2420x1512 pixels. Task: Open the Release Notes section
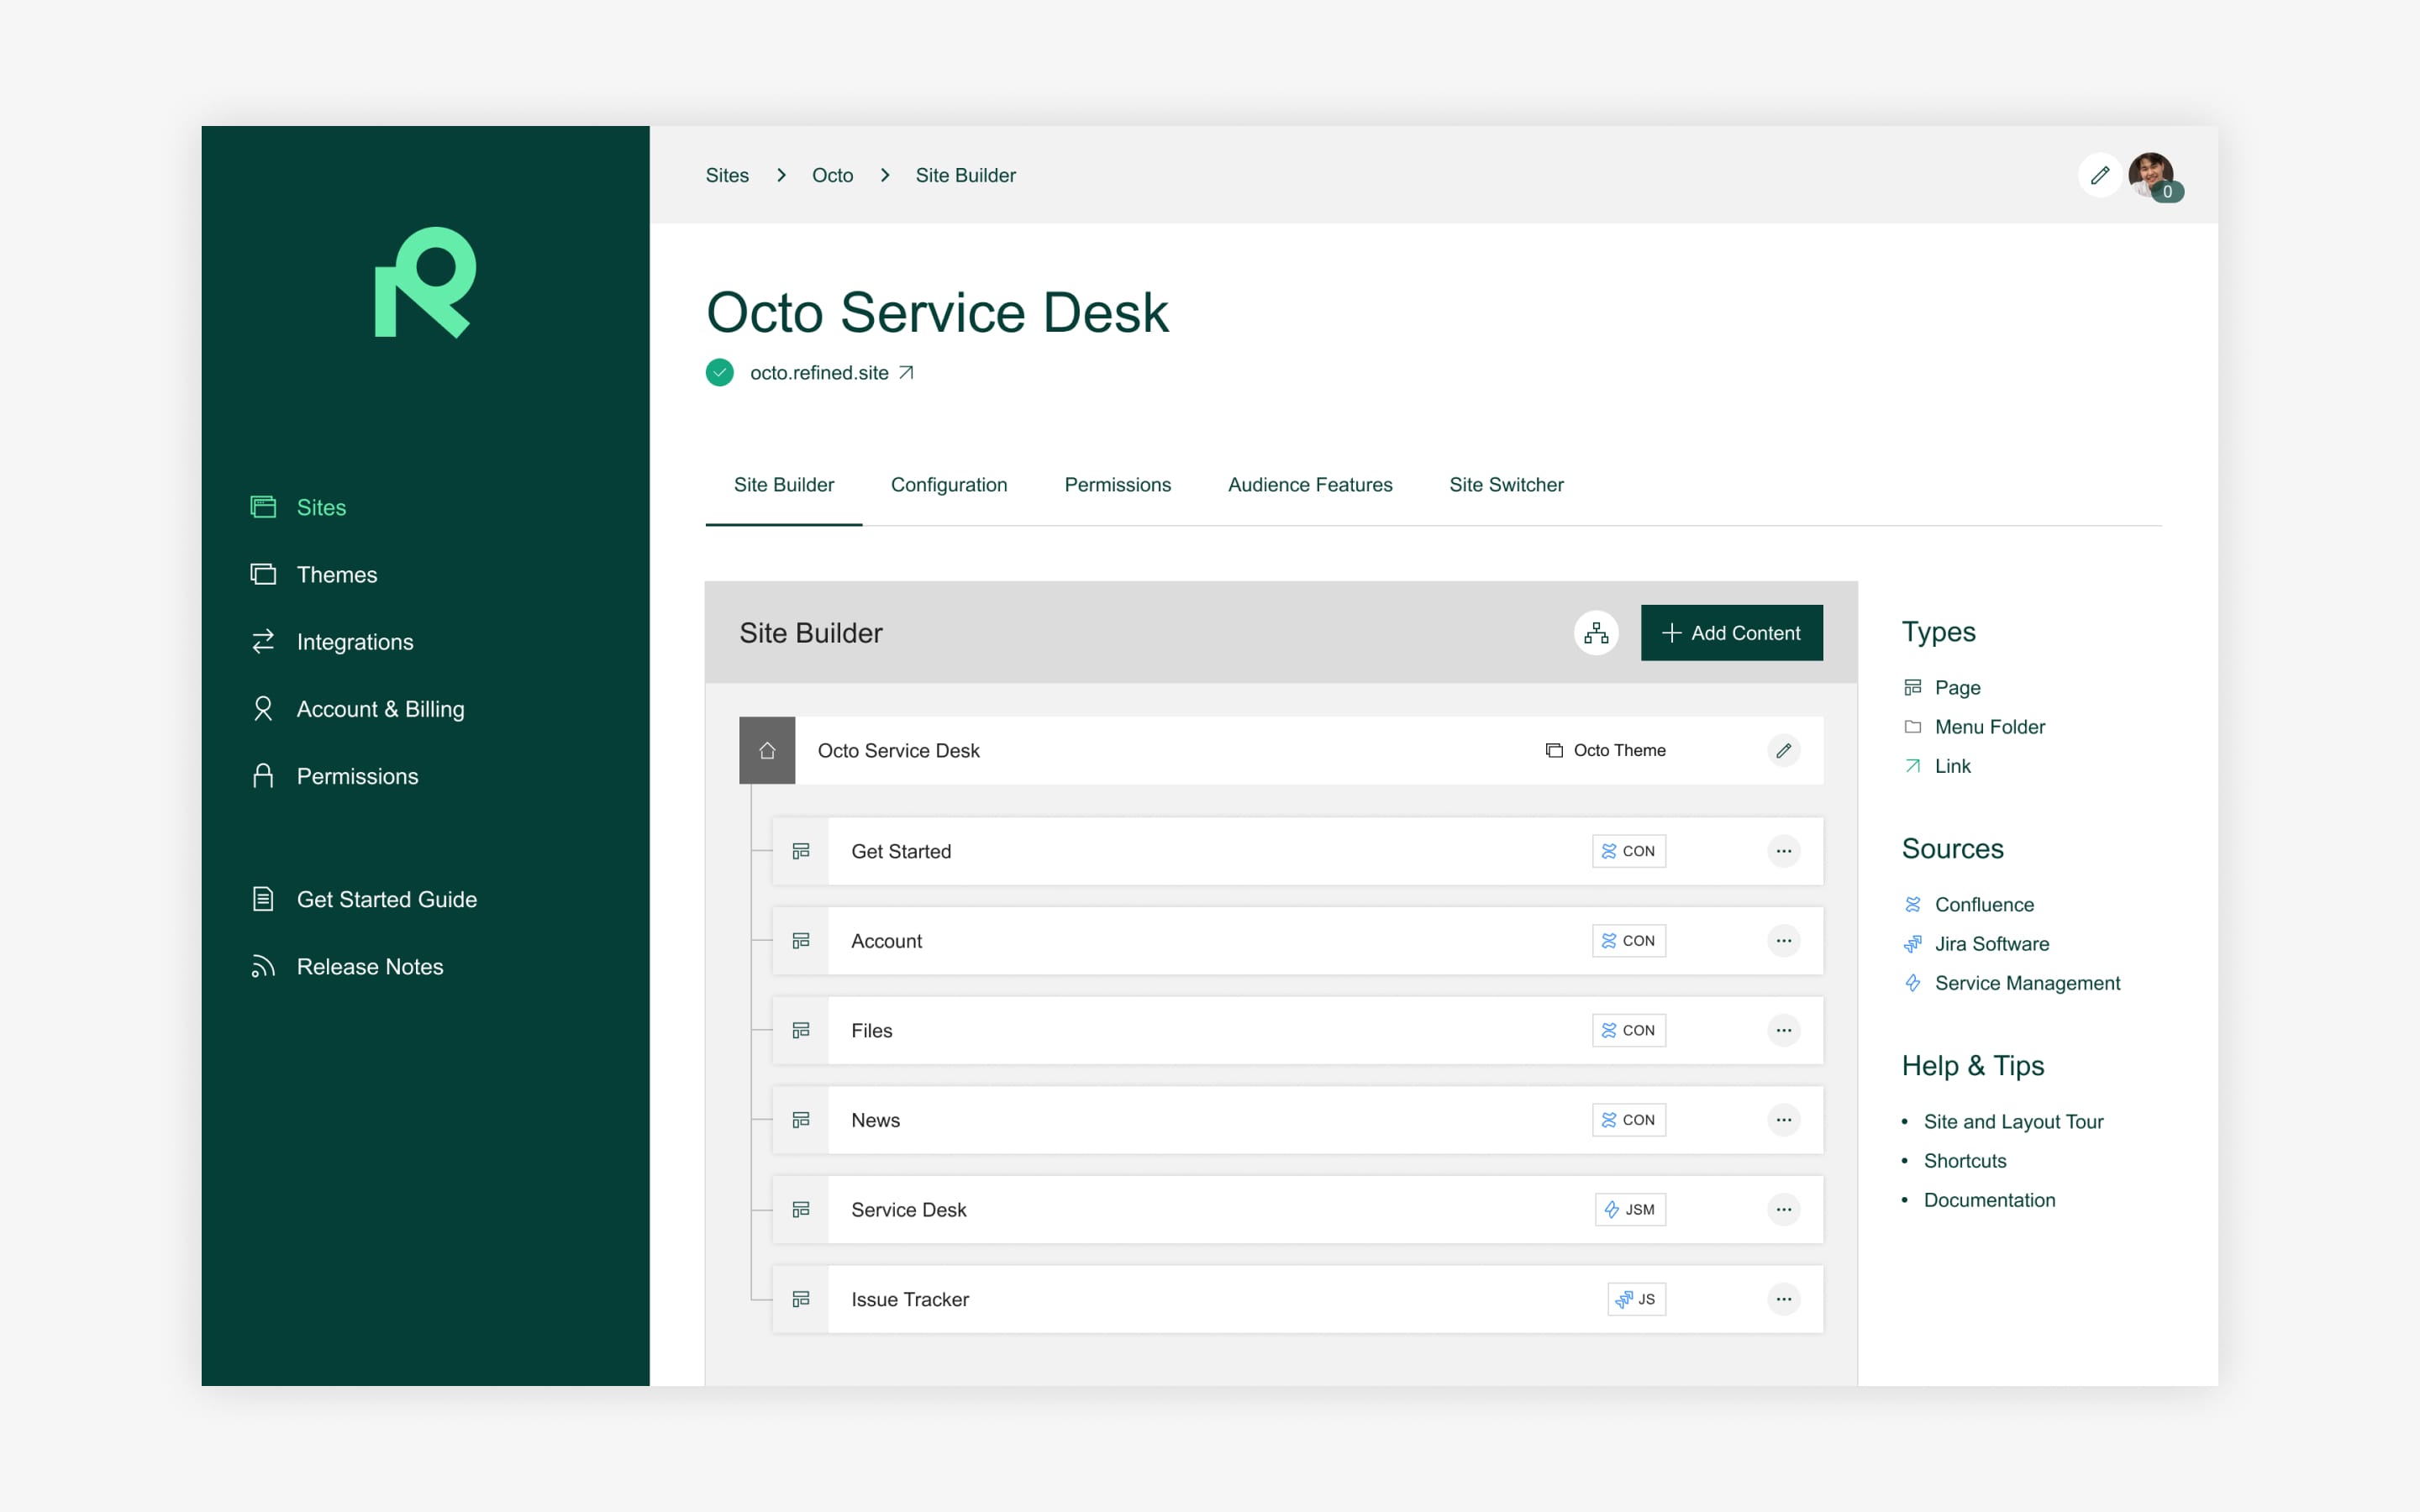coord(369,966)
